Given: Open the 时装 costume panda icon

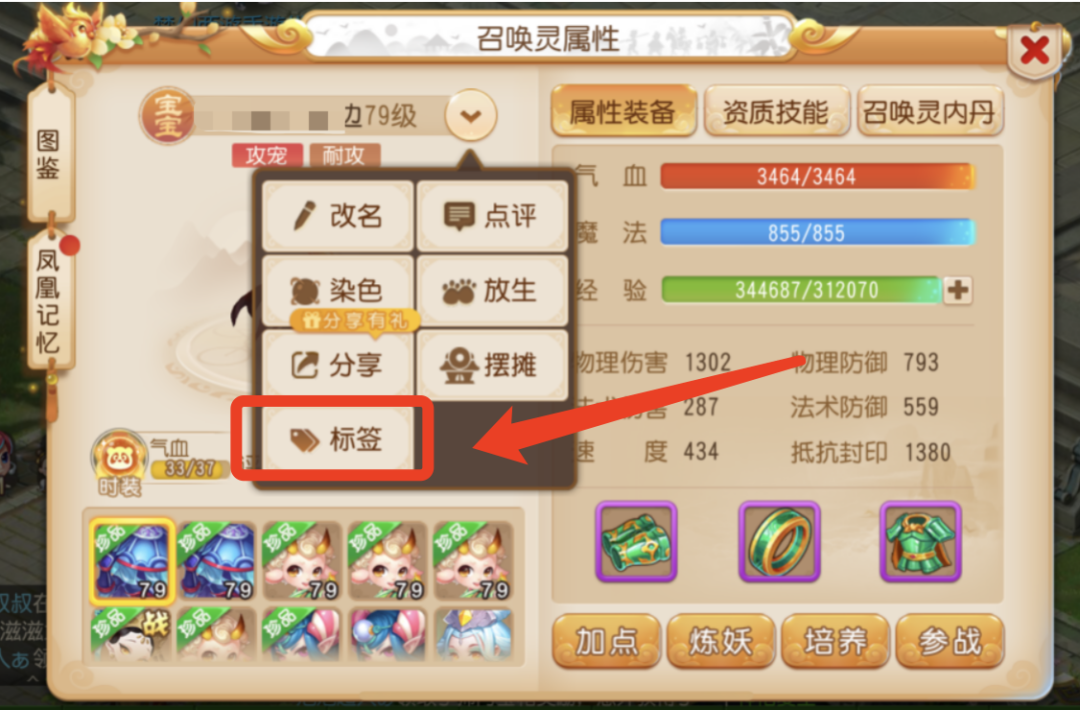Looking at the screenshot, I should click(120, 462).
